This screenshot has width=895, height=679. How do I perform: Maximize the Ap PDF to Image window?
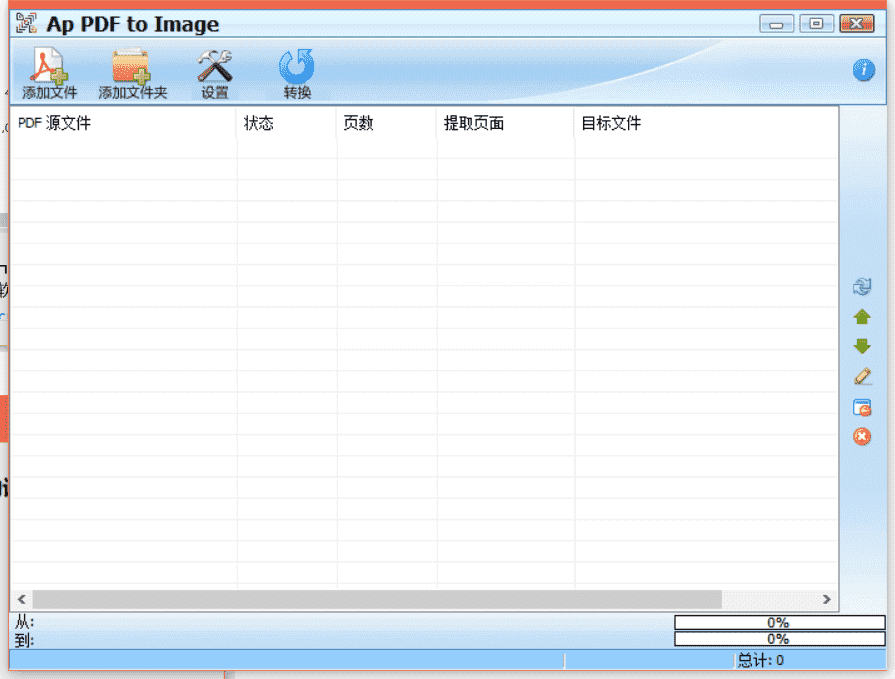click(816, 24)
